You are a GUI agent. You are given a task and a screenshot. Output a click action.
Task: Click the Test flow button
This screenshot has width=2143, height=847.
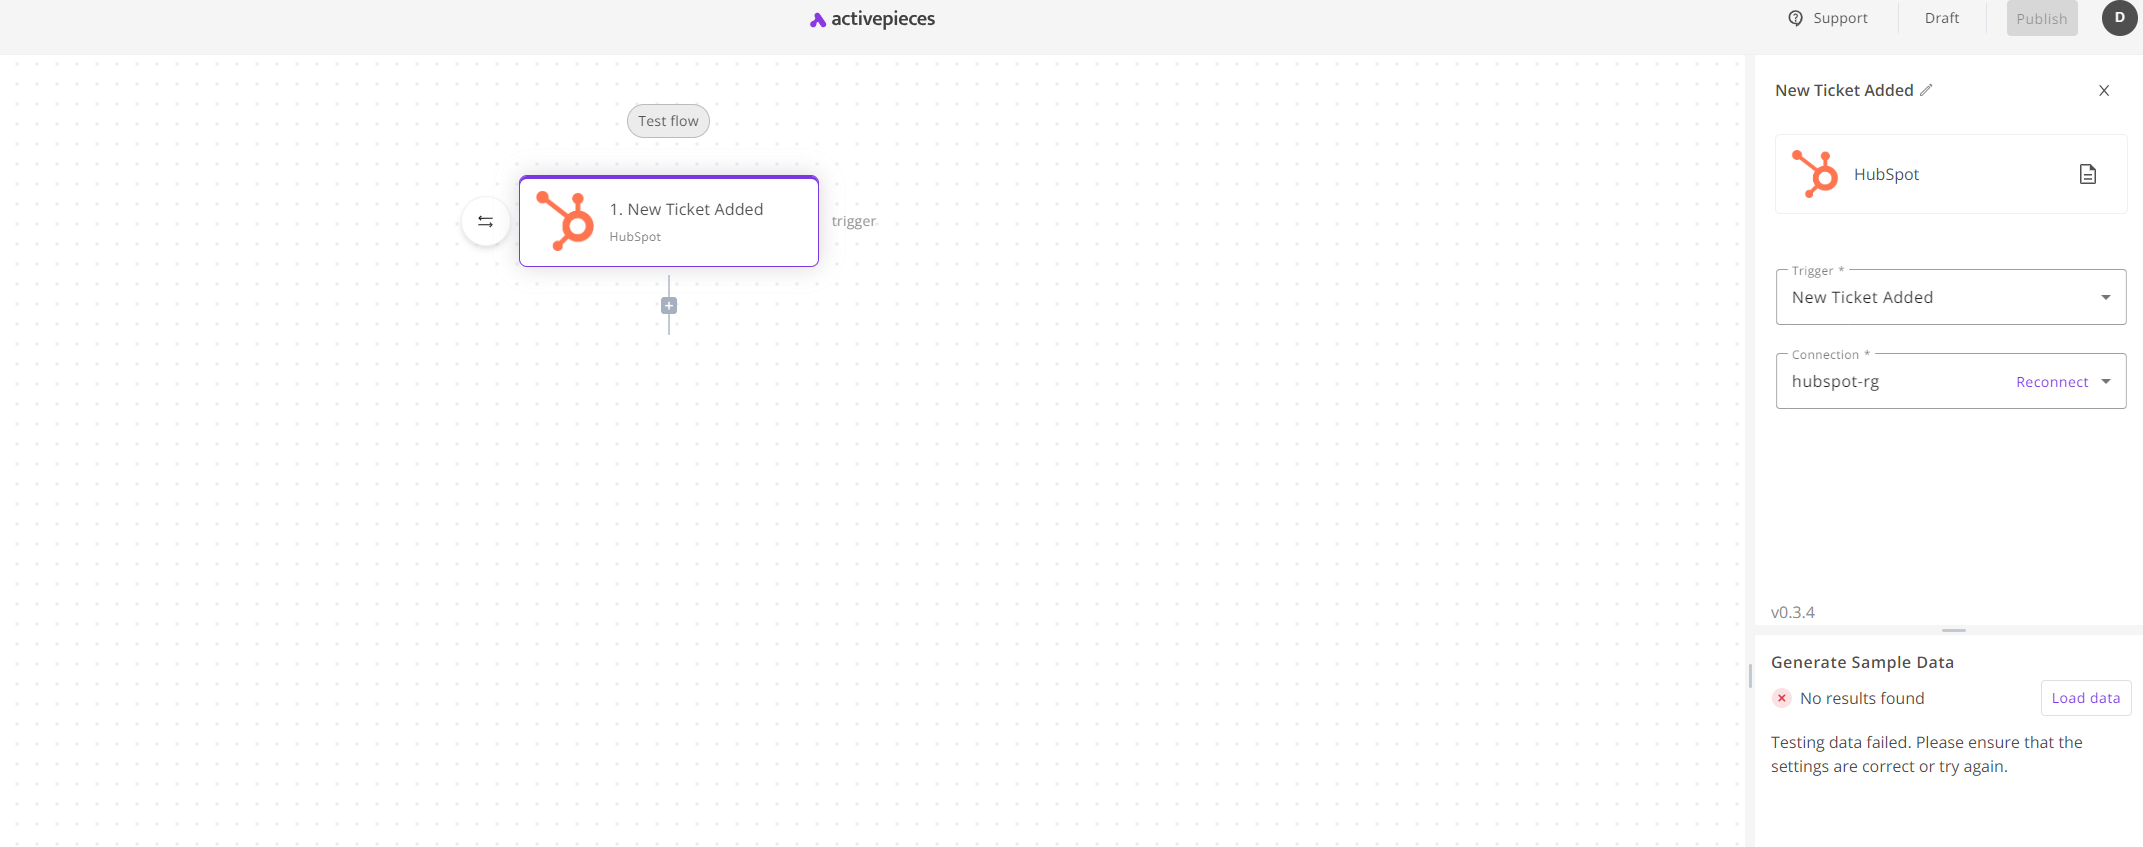[668, 121]
